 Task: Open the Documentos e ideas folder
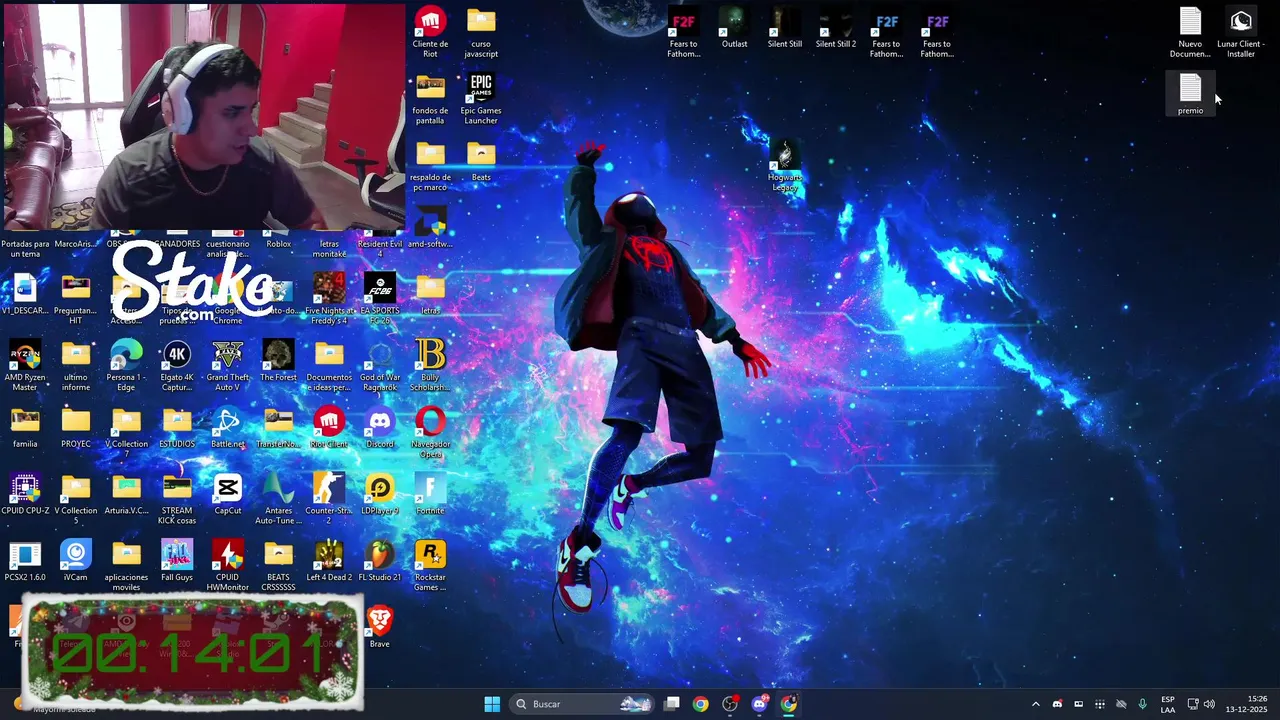pos(329,366)
